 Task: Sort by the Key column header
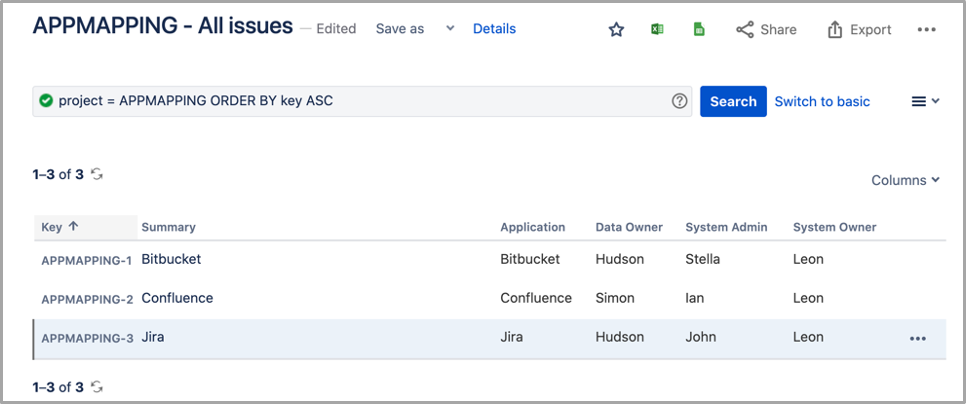60,227
